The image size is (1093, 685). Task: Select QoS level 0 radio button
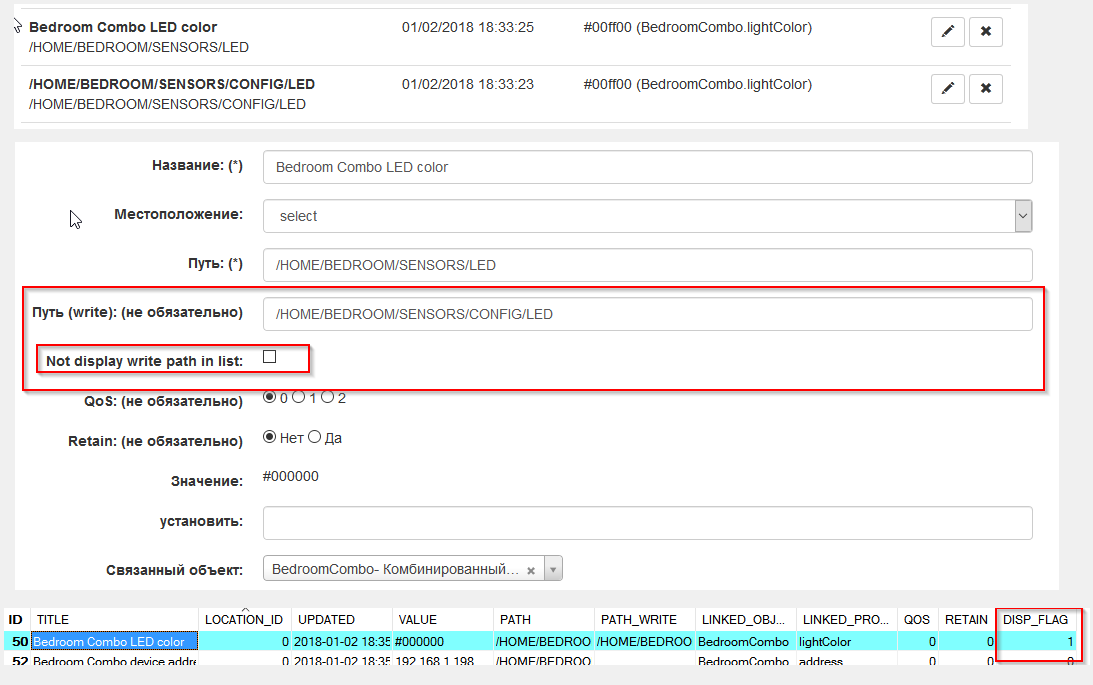269,397
